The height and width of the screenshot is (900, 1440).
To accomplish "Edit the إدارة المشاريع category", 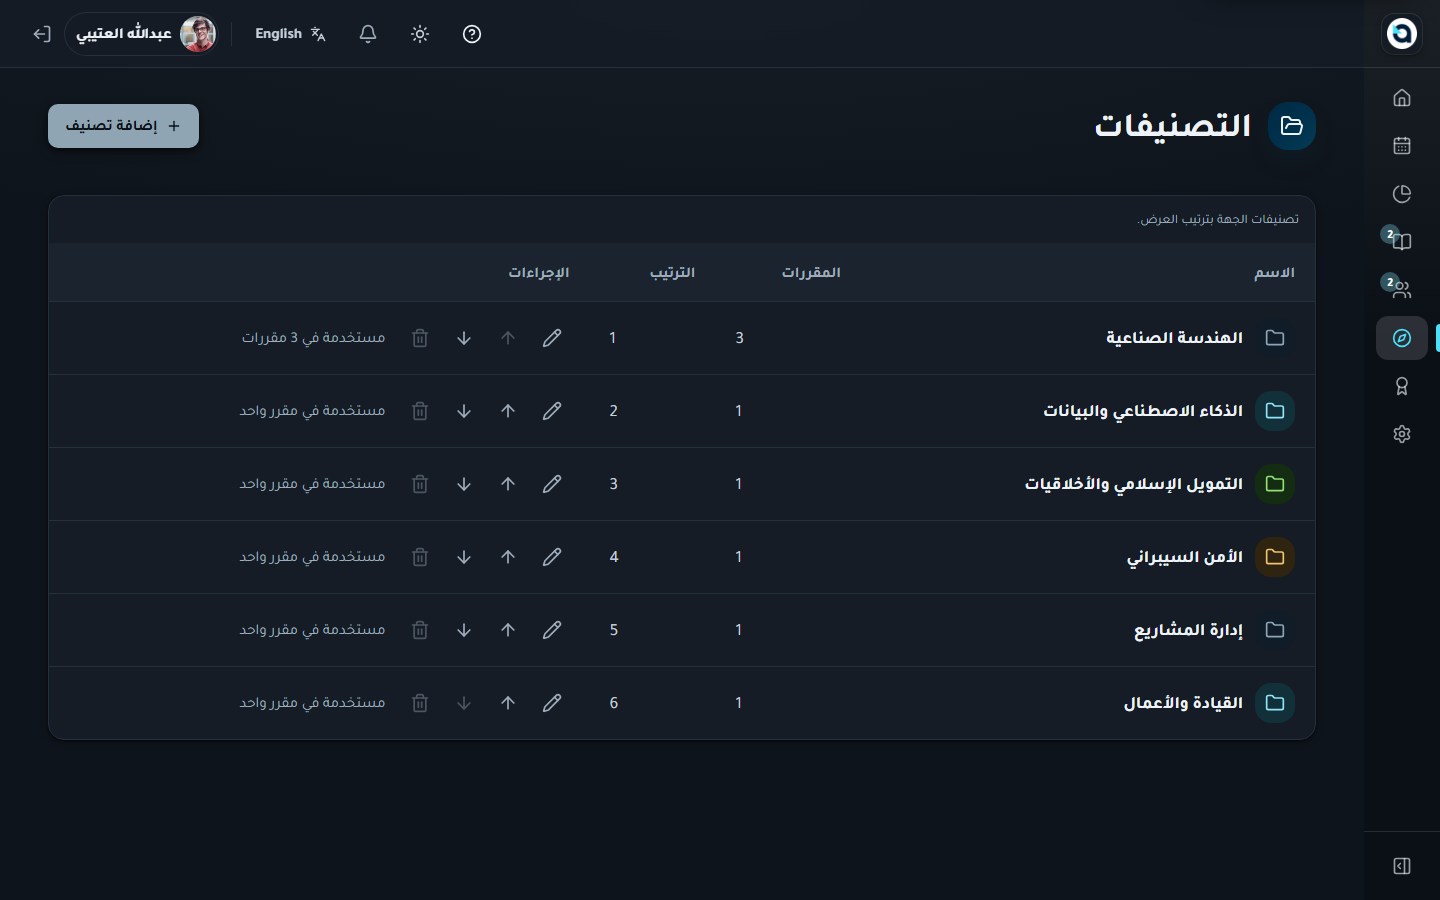I will coord(552,630).
